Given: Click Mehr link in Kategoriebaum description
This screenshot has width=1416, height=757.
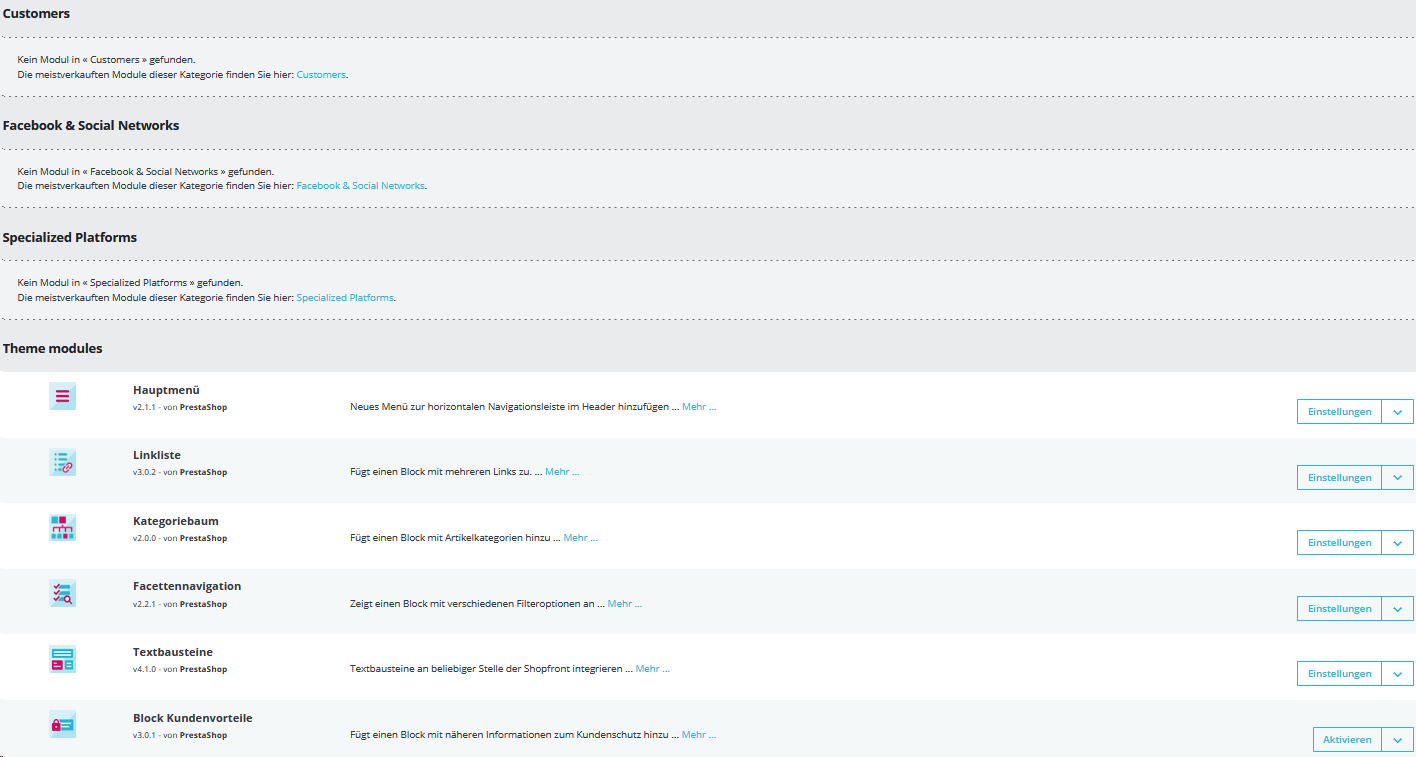Looking at the screenshot, I should pos(581,538).
